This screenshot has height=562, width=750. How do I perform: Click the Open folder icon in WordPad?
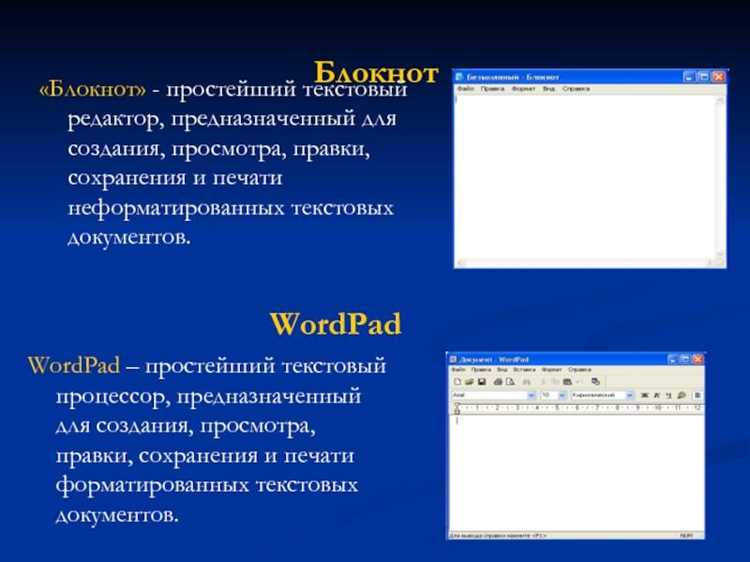(x=469, y=382)
